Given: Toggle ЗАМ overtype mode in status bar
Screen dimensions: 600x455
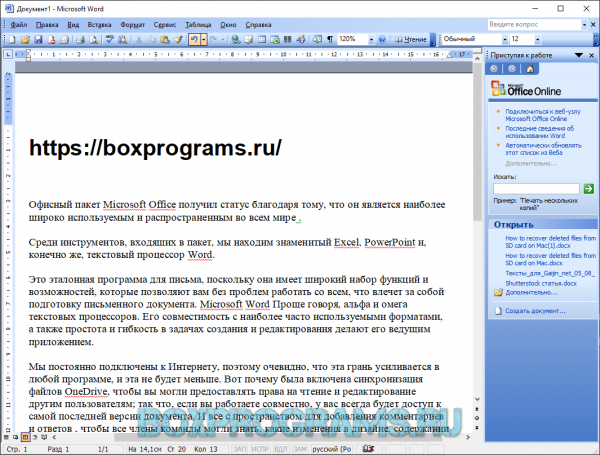Looking at the screenshot, I should pyautogui.click(x=300, y=449).
